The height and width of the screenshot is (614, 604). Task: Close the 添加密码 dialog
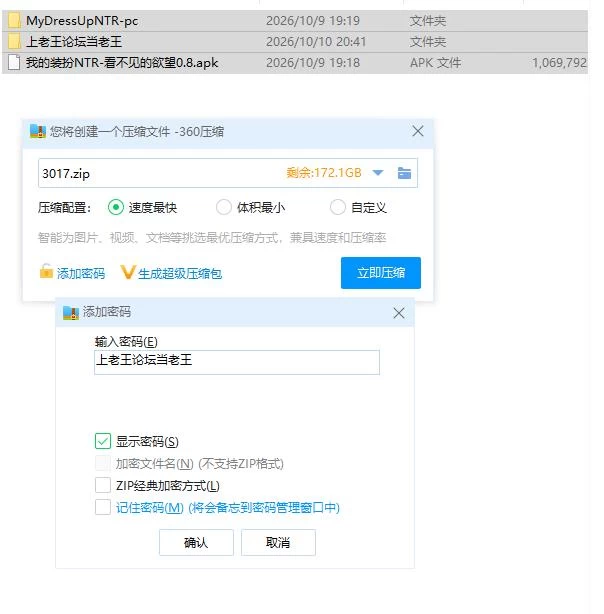[x=399, y=313]
